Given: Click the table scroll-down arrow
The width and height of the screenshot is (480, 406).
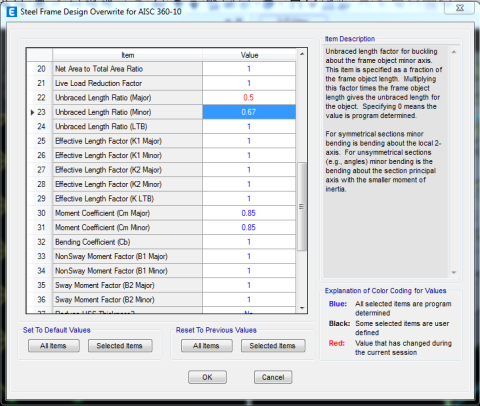Looking at the screenshot, I should point(302,308).
